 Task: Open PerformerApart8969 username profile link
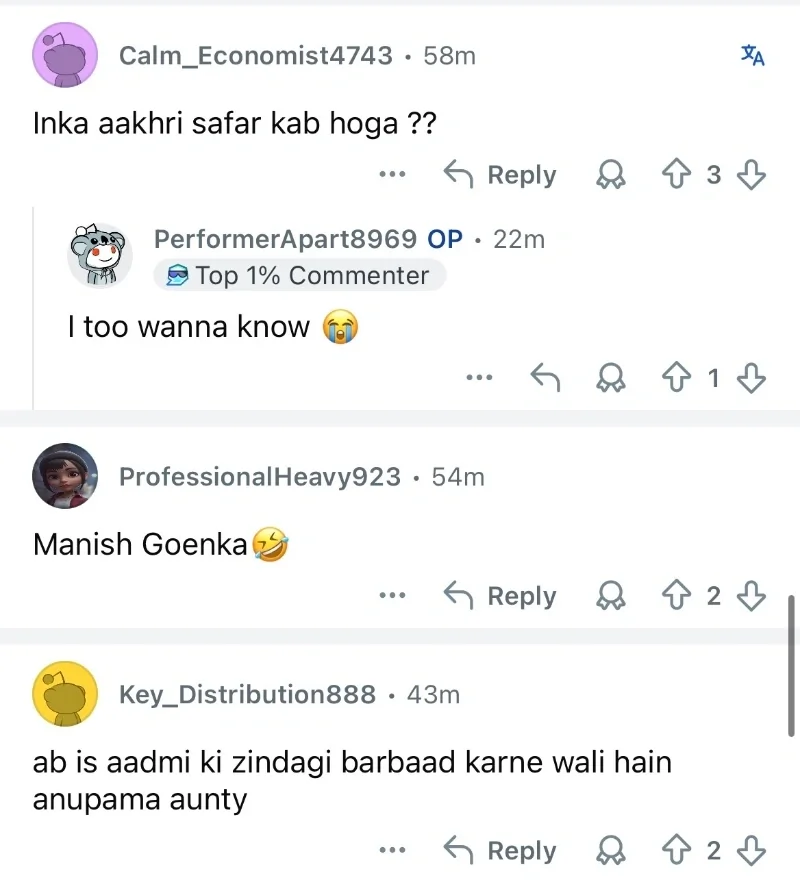(285, 239)
